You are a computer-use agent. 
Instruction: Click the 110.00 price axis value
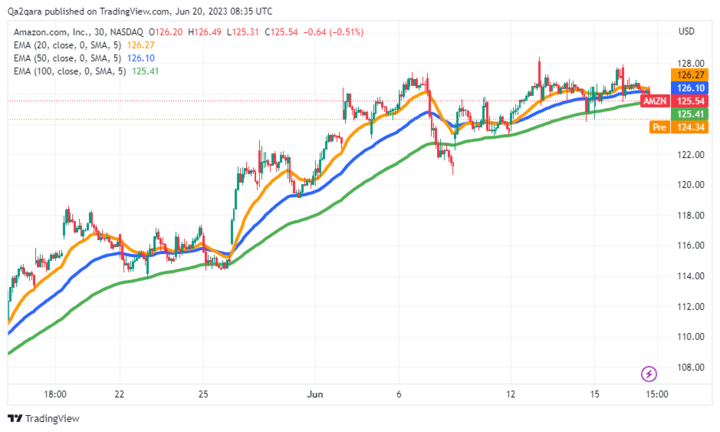[x=691, y=337]
